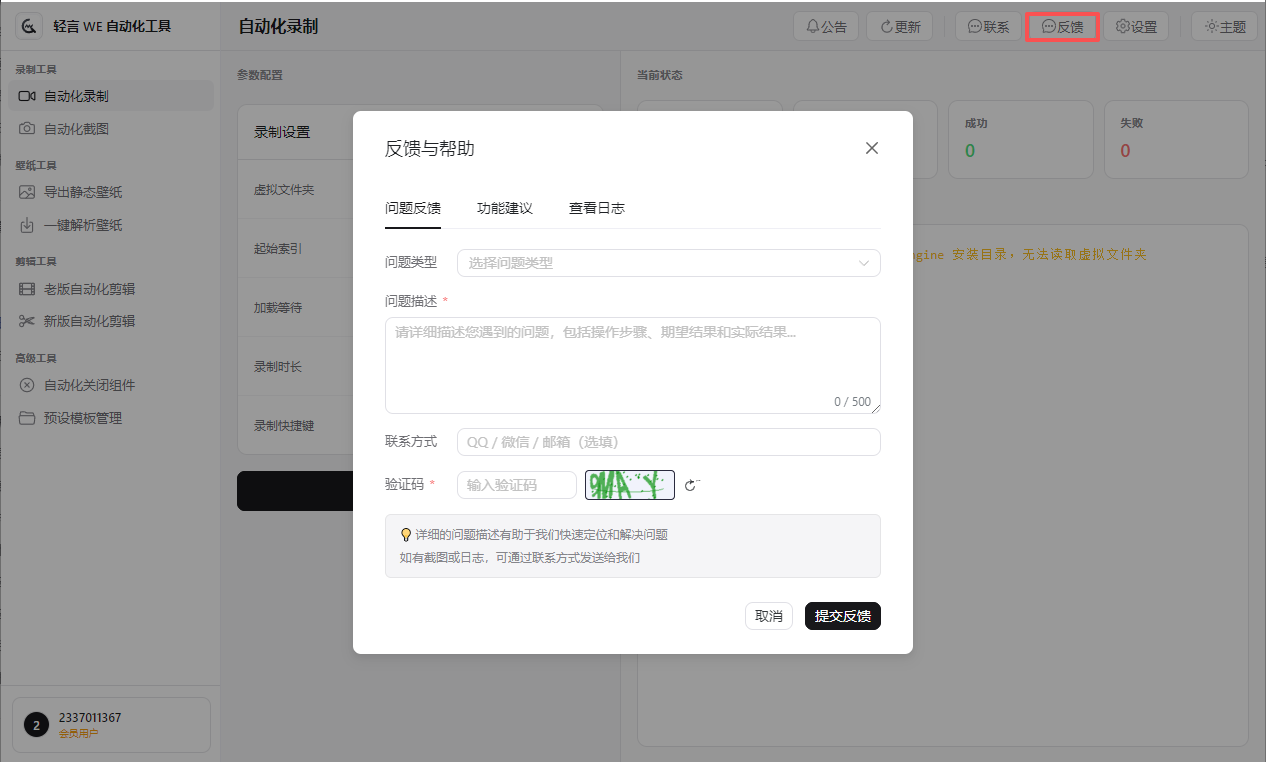The width and height of the screenshot is (1266, 762).
Task: Open the 设置 settings panel
Action: coord(1137,26)
